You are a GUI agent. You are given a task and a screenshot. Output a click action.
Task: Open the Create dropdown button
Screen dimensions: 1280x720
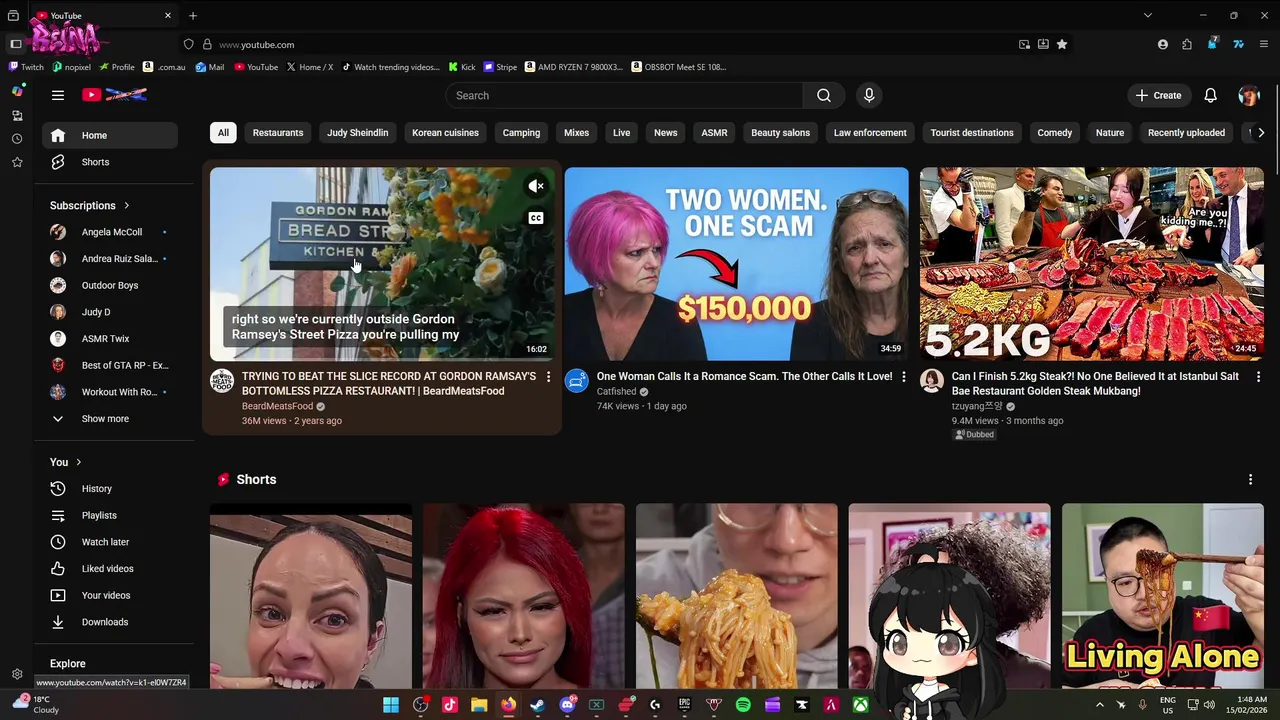1158,95
